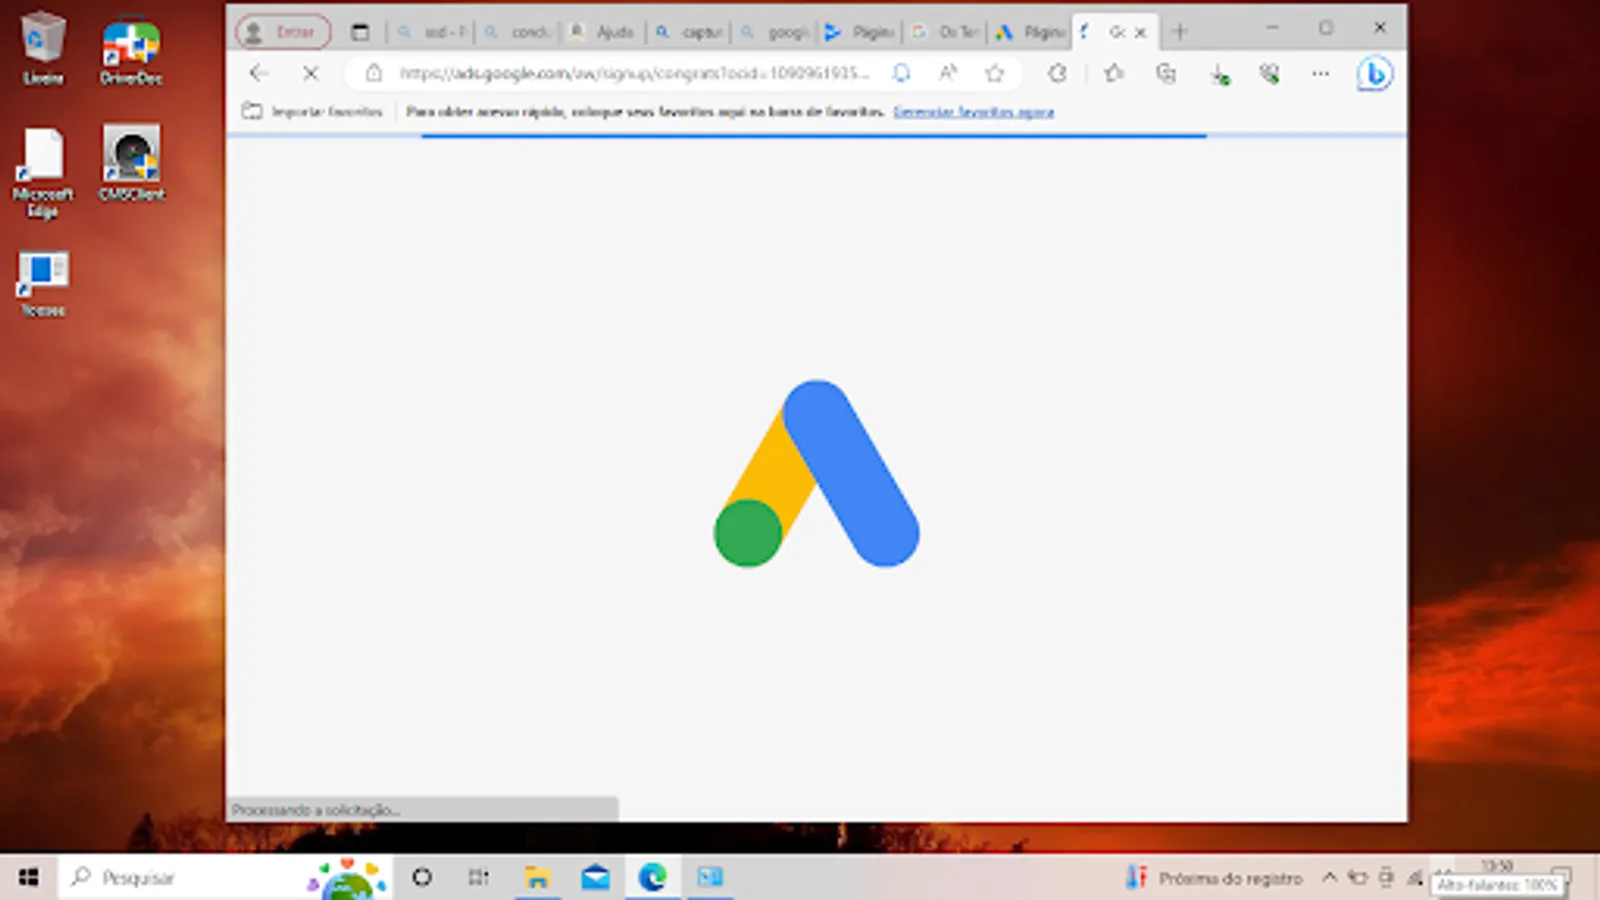Switch to the 'conclu' search tab
1600x900 pixels.
point(518,32)
